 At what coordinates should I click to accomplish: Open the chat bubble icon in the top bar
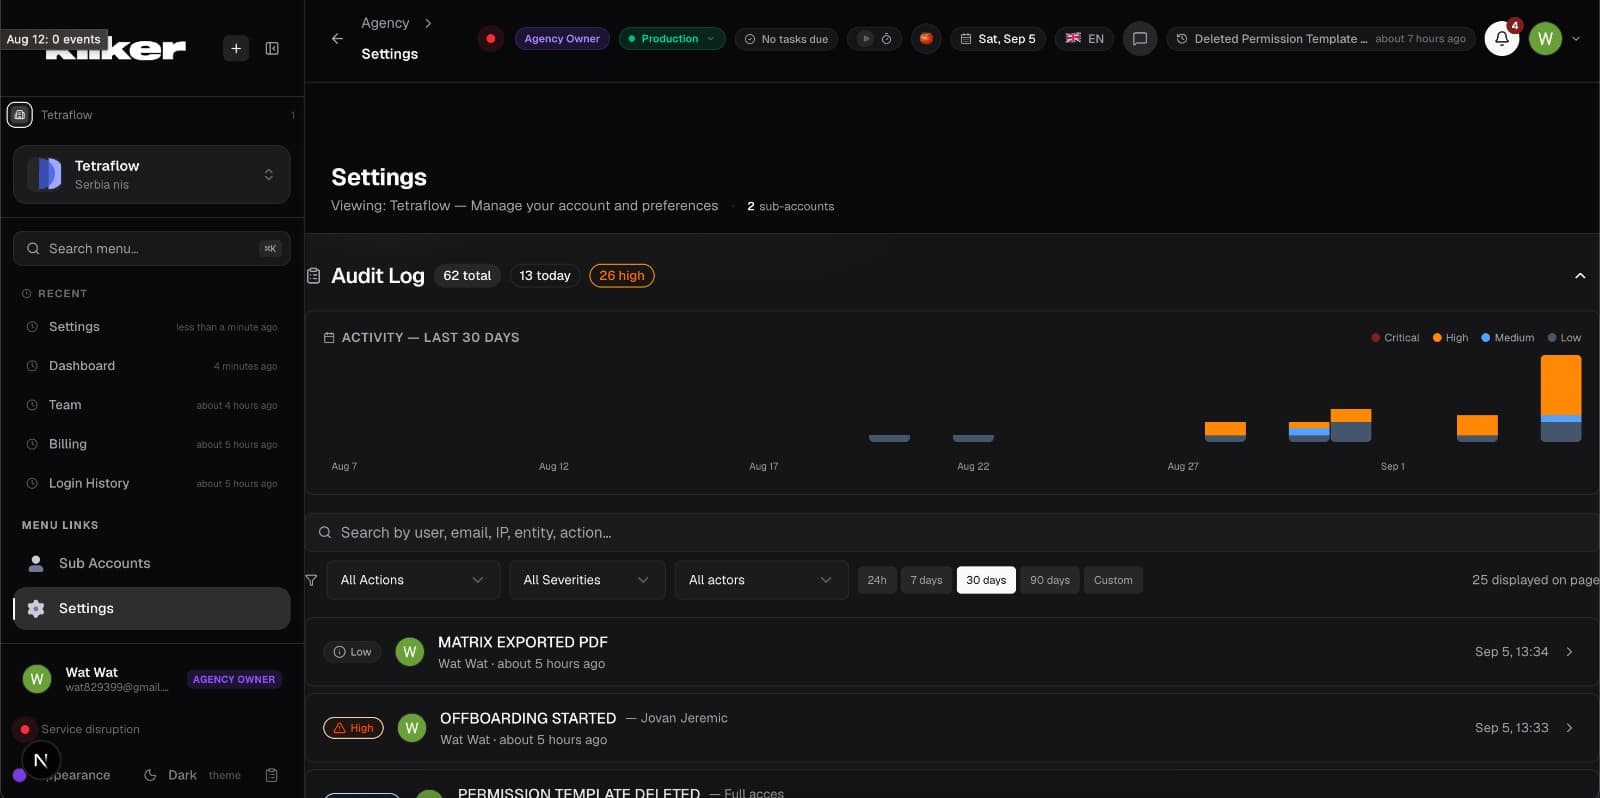click(x=1139, y=39)
